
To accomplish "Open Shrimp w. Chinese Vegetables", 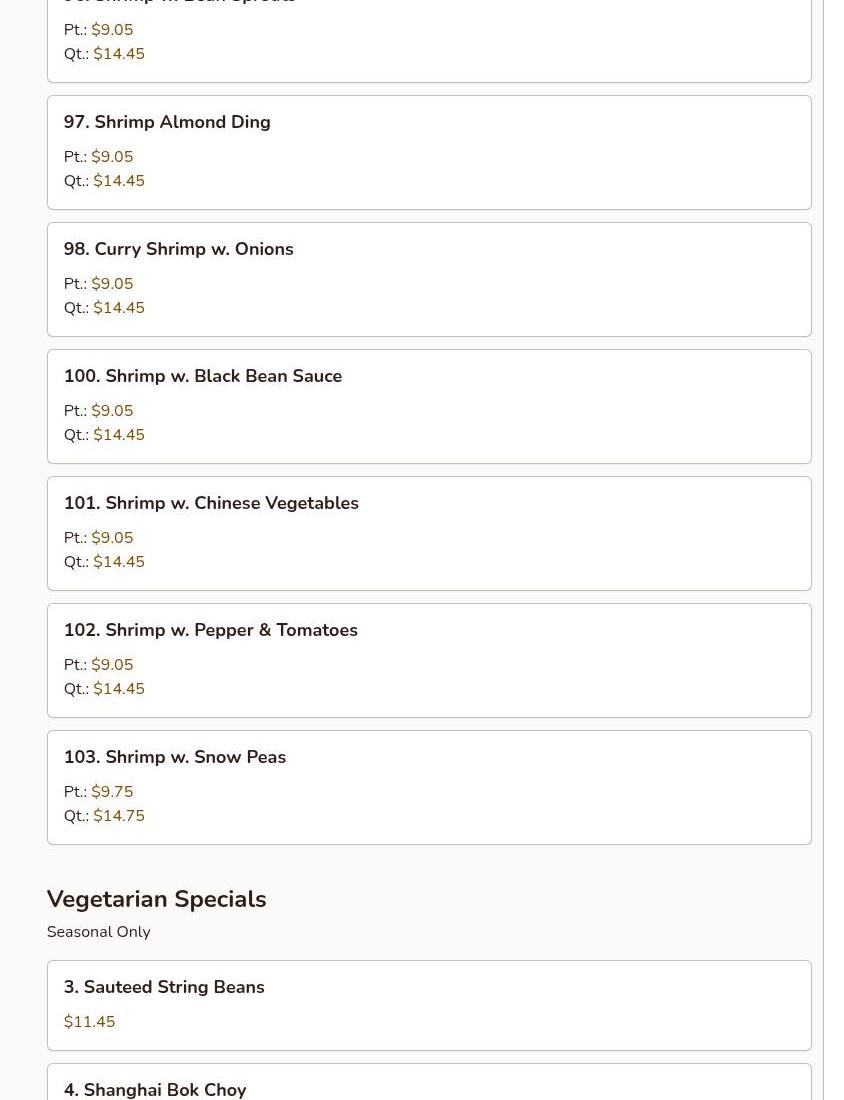I will pos(211,503).
